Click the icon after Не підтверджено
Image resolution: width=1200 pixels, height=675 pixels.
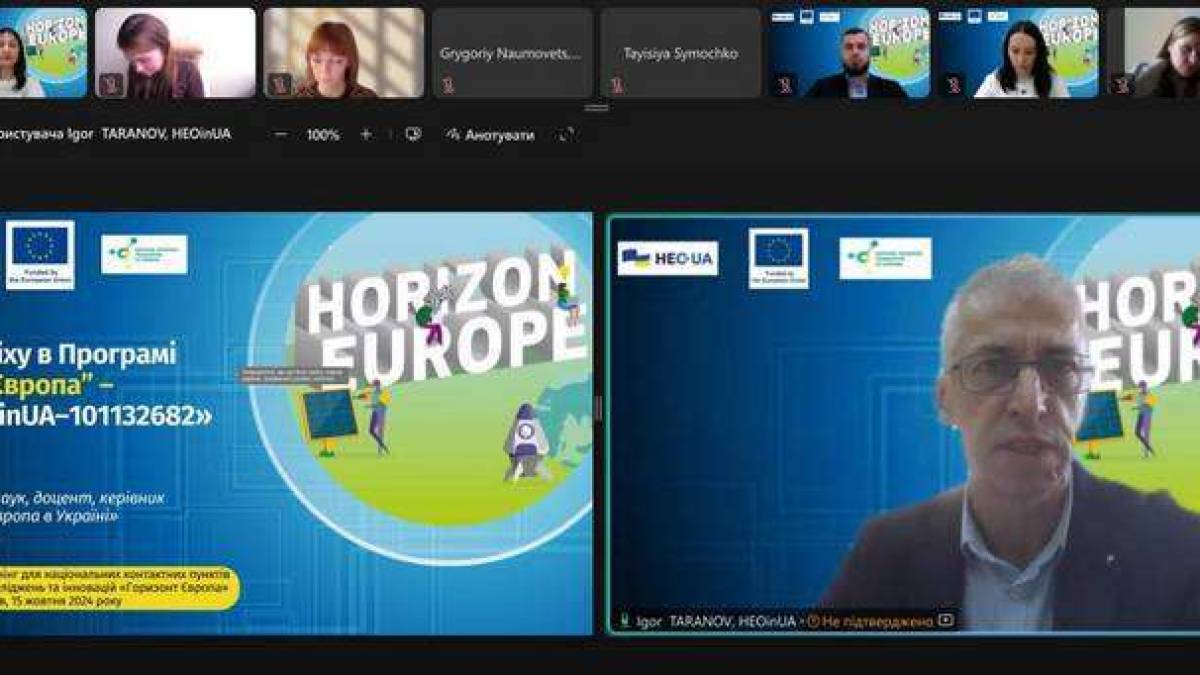pyautogui.click(x=946, y=621)
